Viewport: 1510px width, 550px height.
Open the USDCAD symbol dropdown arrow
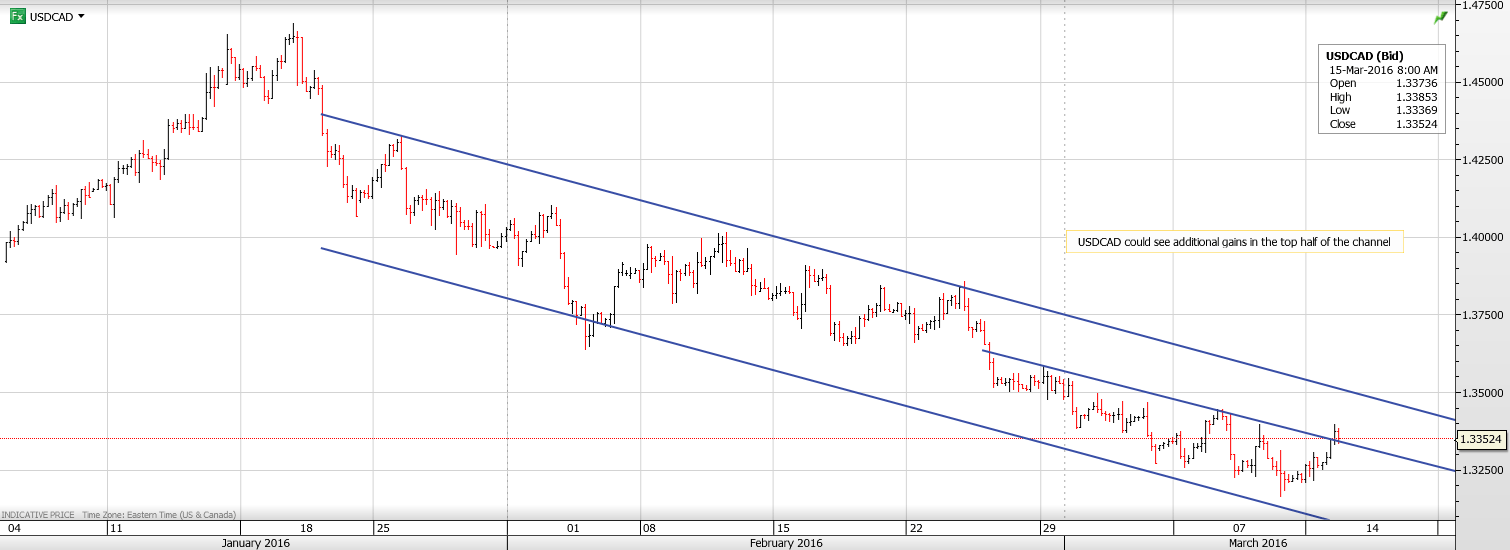pyautogui.click(x=81, y=16)
